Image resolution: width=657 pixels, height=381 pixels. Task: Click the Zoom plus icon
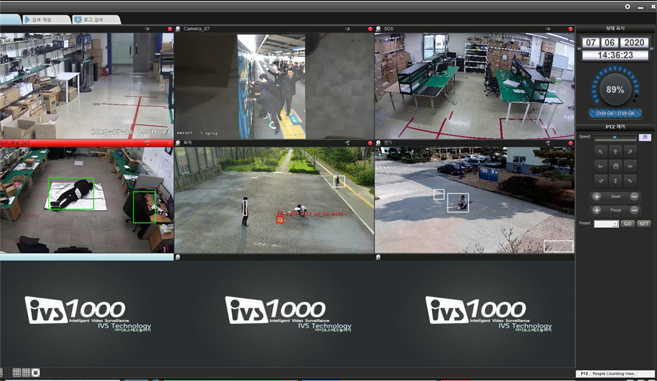coord(597,196)
